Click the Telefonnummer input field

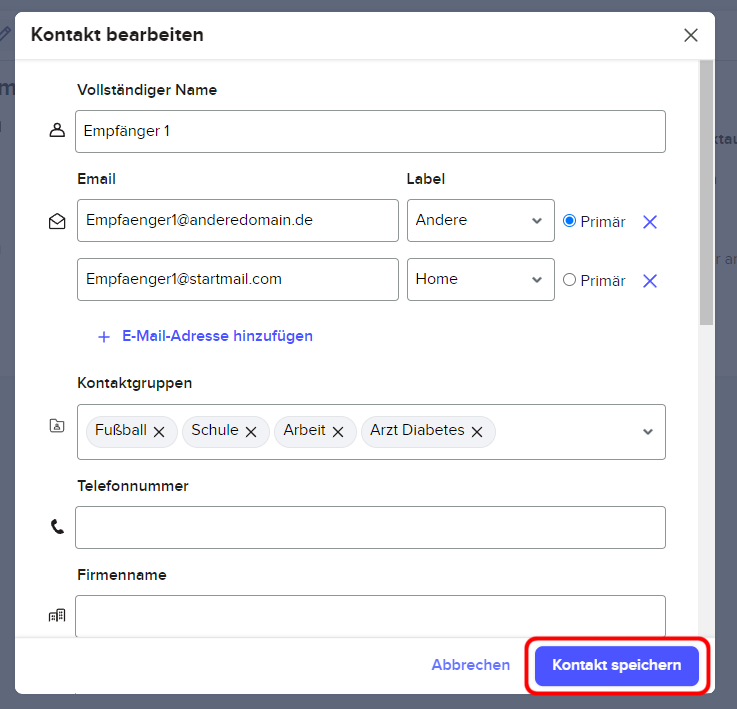click(x=370, y=528)
